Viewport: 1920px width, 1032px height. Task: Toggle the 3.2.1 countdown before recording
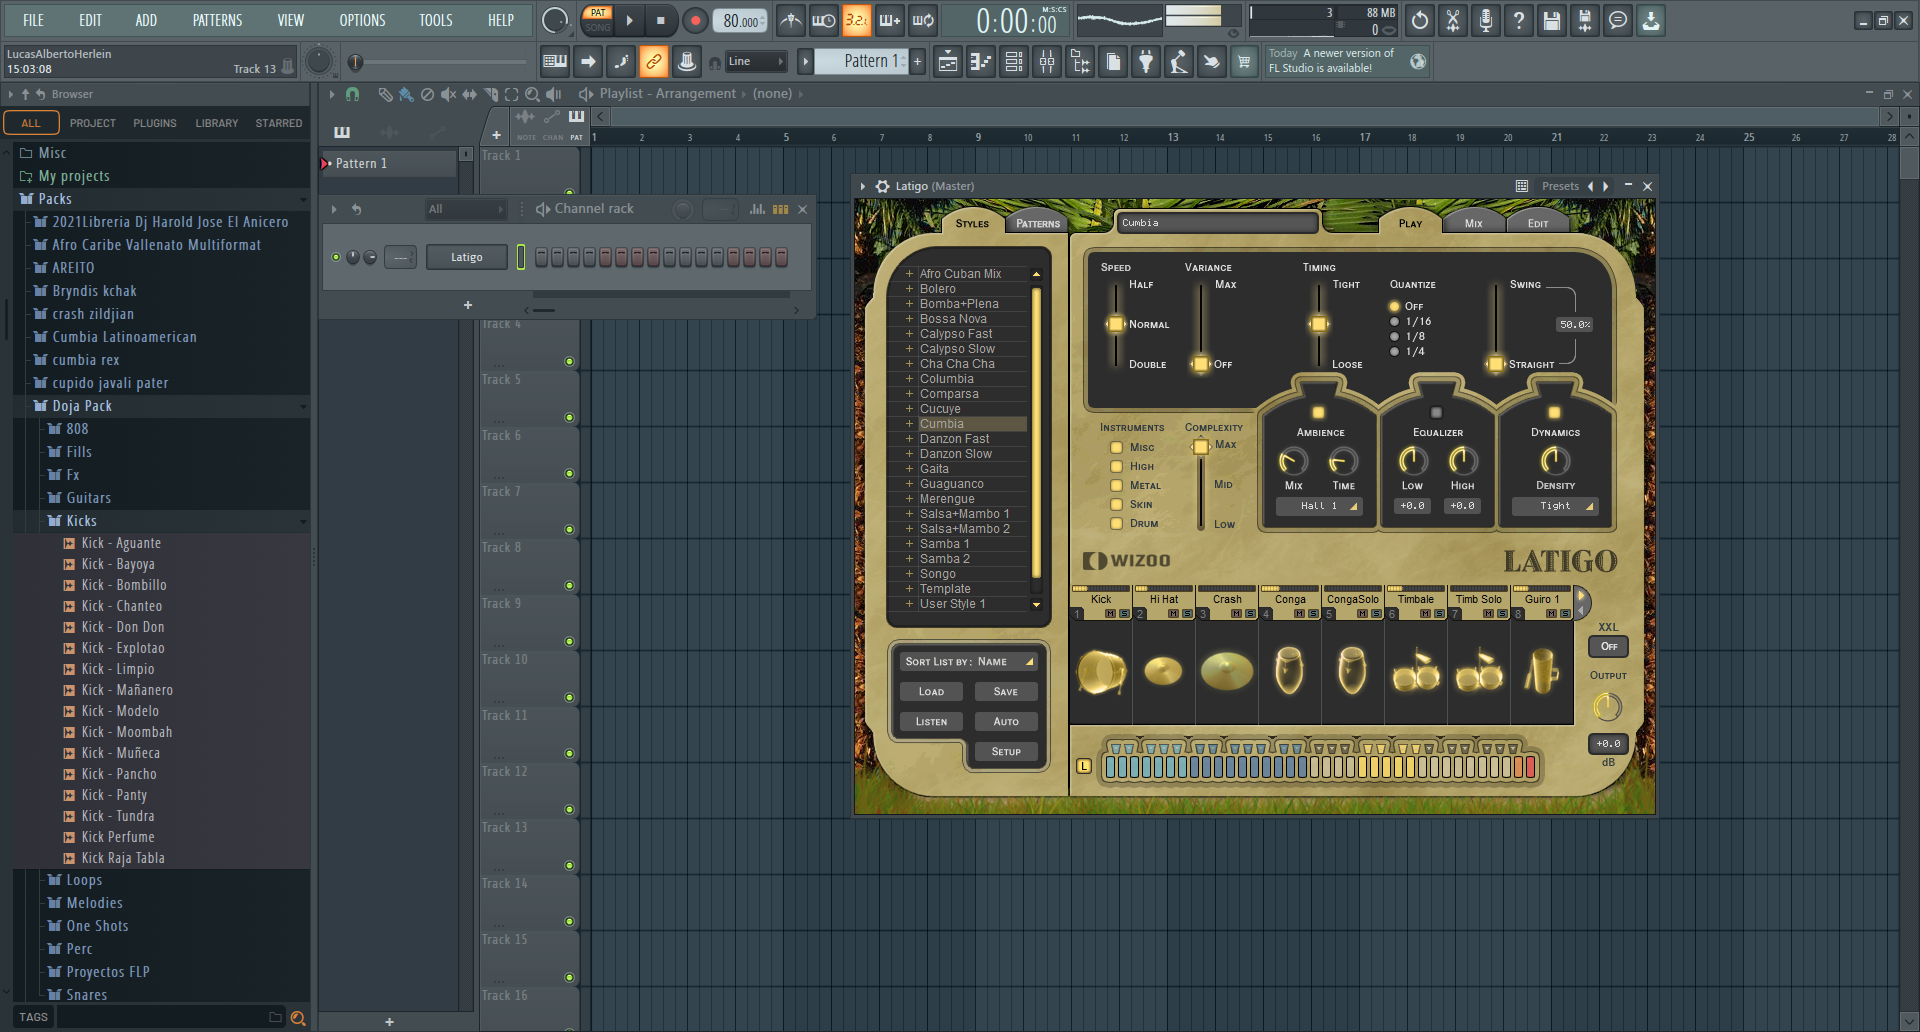coord(856,20)
